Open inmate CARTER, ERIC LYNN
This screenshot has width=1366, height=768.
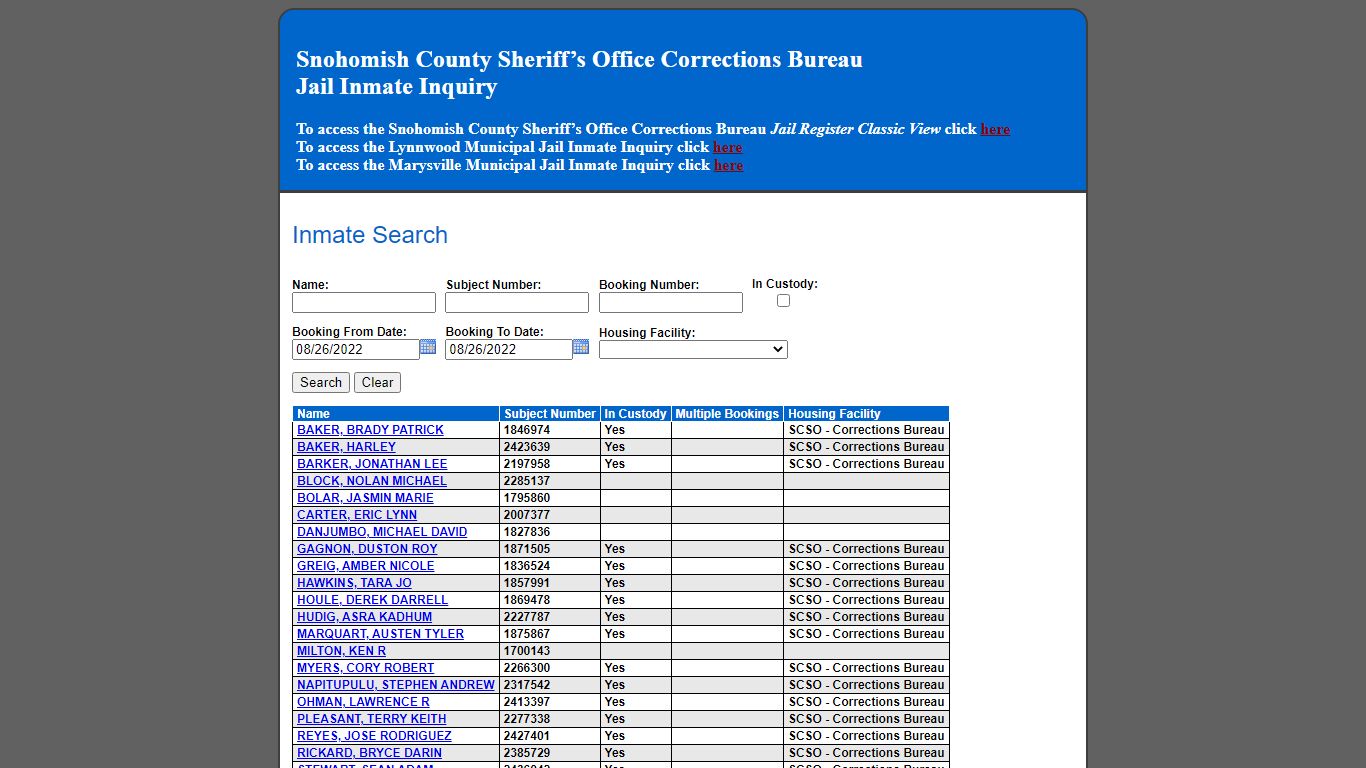[357, 515]
